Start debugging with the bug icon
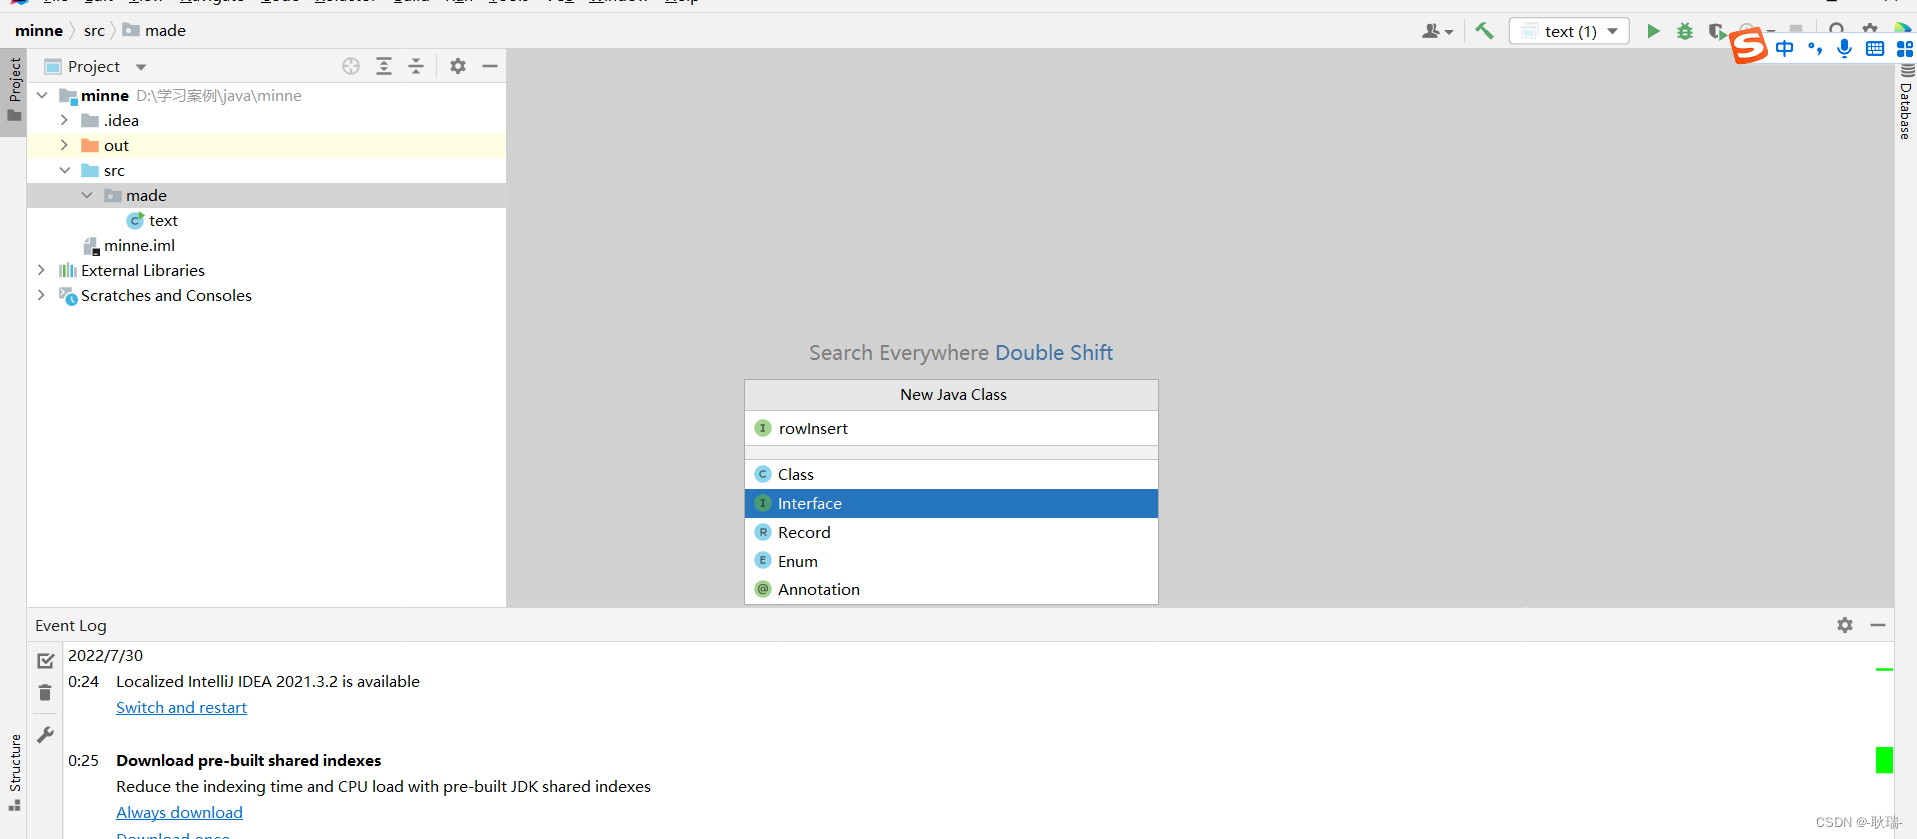 (x=1685, y=31)
